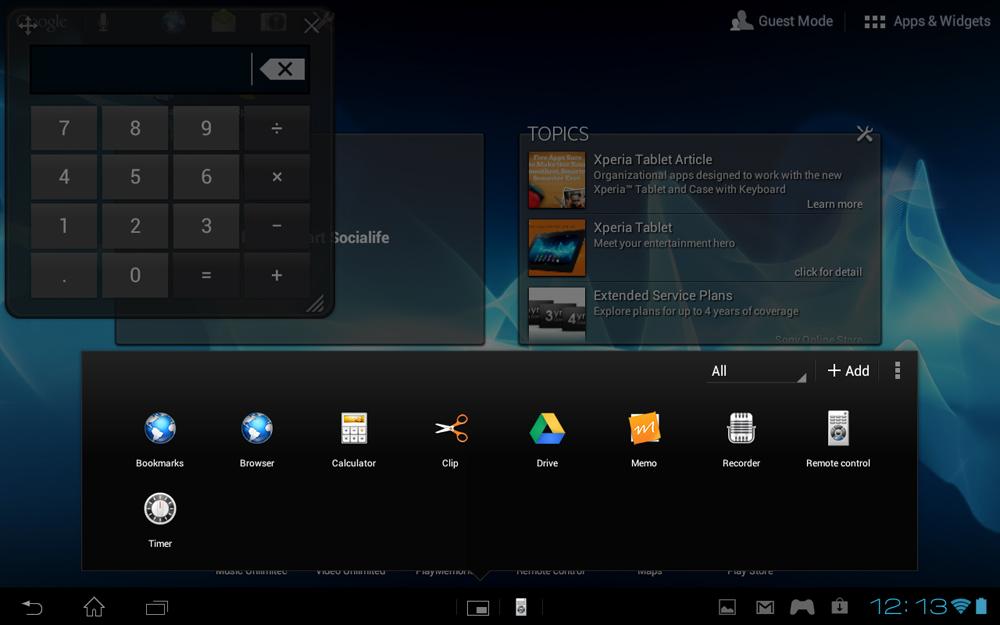
Task: Open the picture notification icon
Action: point(727,607)
